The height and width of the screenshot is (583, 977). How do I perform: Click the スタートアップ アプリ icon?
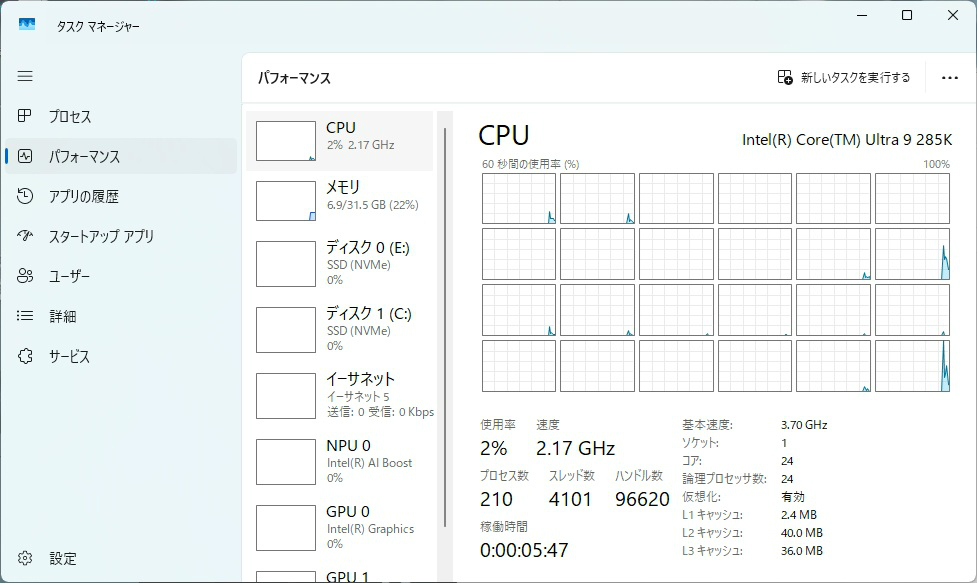[x=26, y=236]
